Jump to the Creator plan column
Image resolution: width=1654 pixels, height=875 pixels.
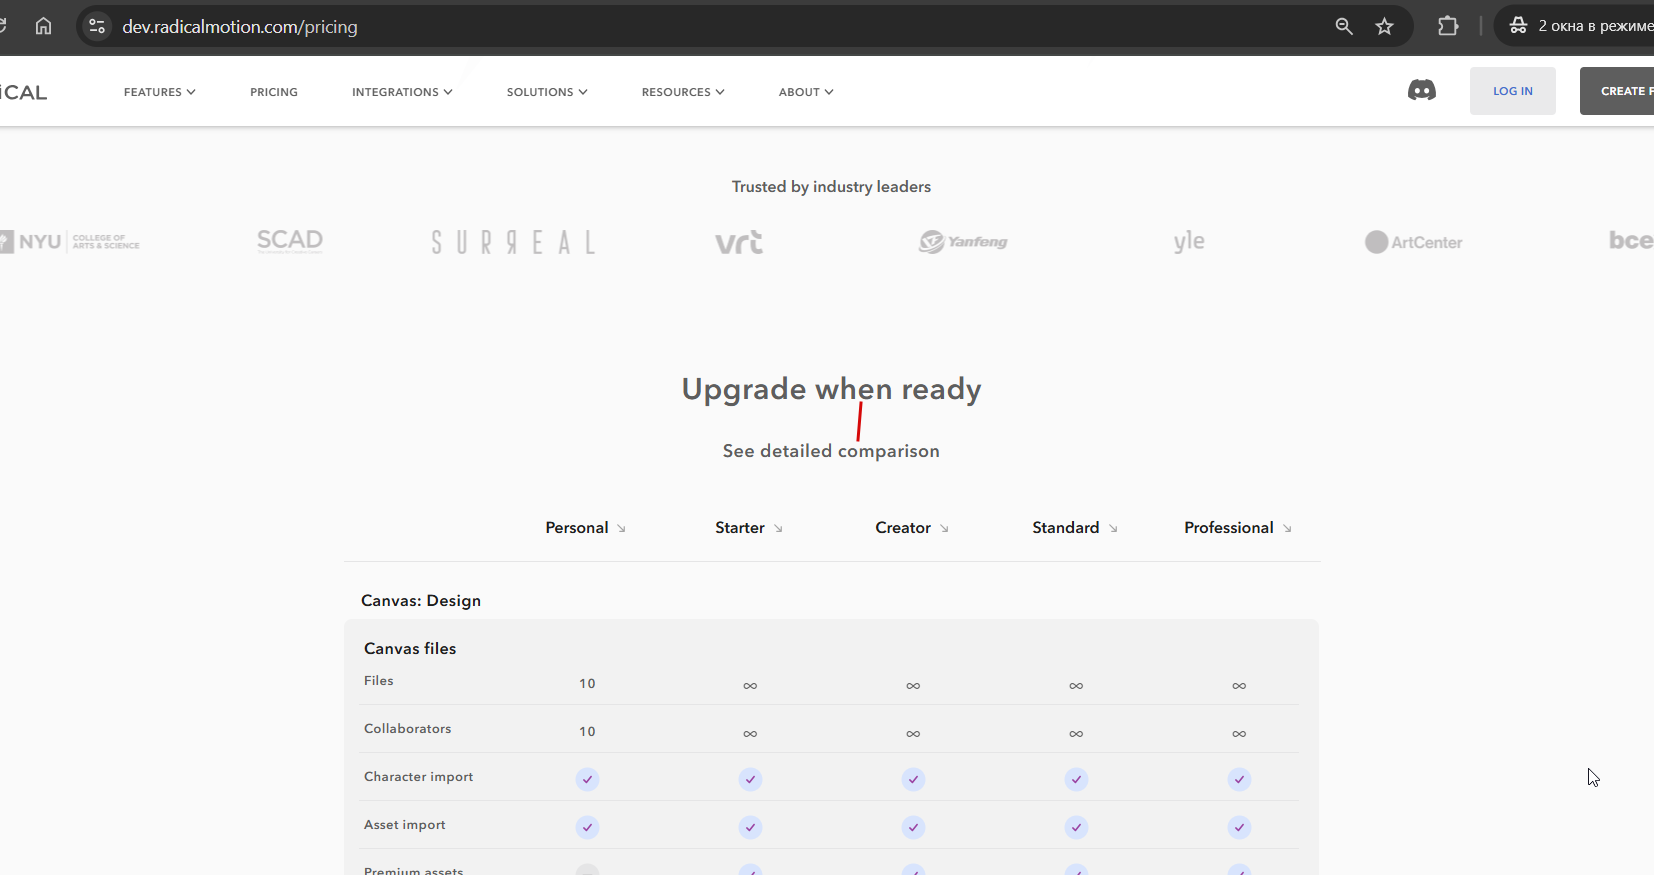[x=912, y=528]
